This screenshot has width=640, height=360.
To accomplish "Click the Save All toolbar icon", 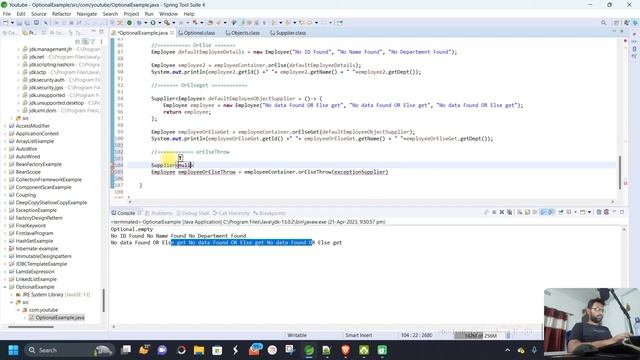I will click(27, 23).
